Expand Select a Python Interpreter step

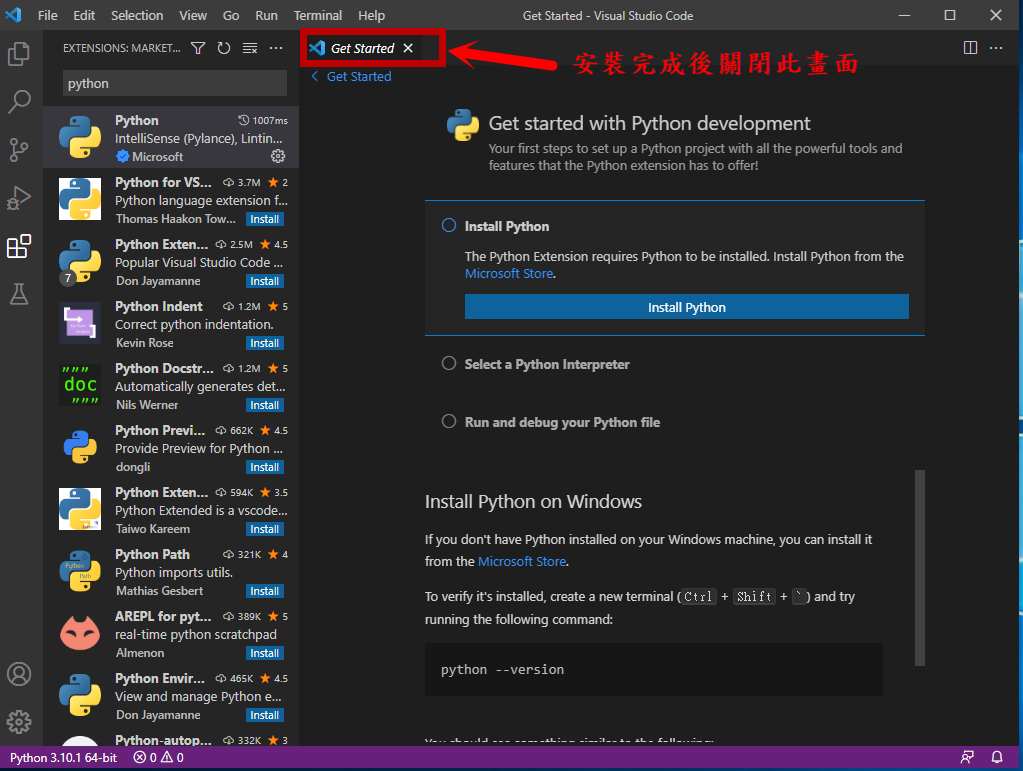pyautogui.click(x=547, y=364)
